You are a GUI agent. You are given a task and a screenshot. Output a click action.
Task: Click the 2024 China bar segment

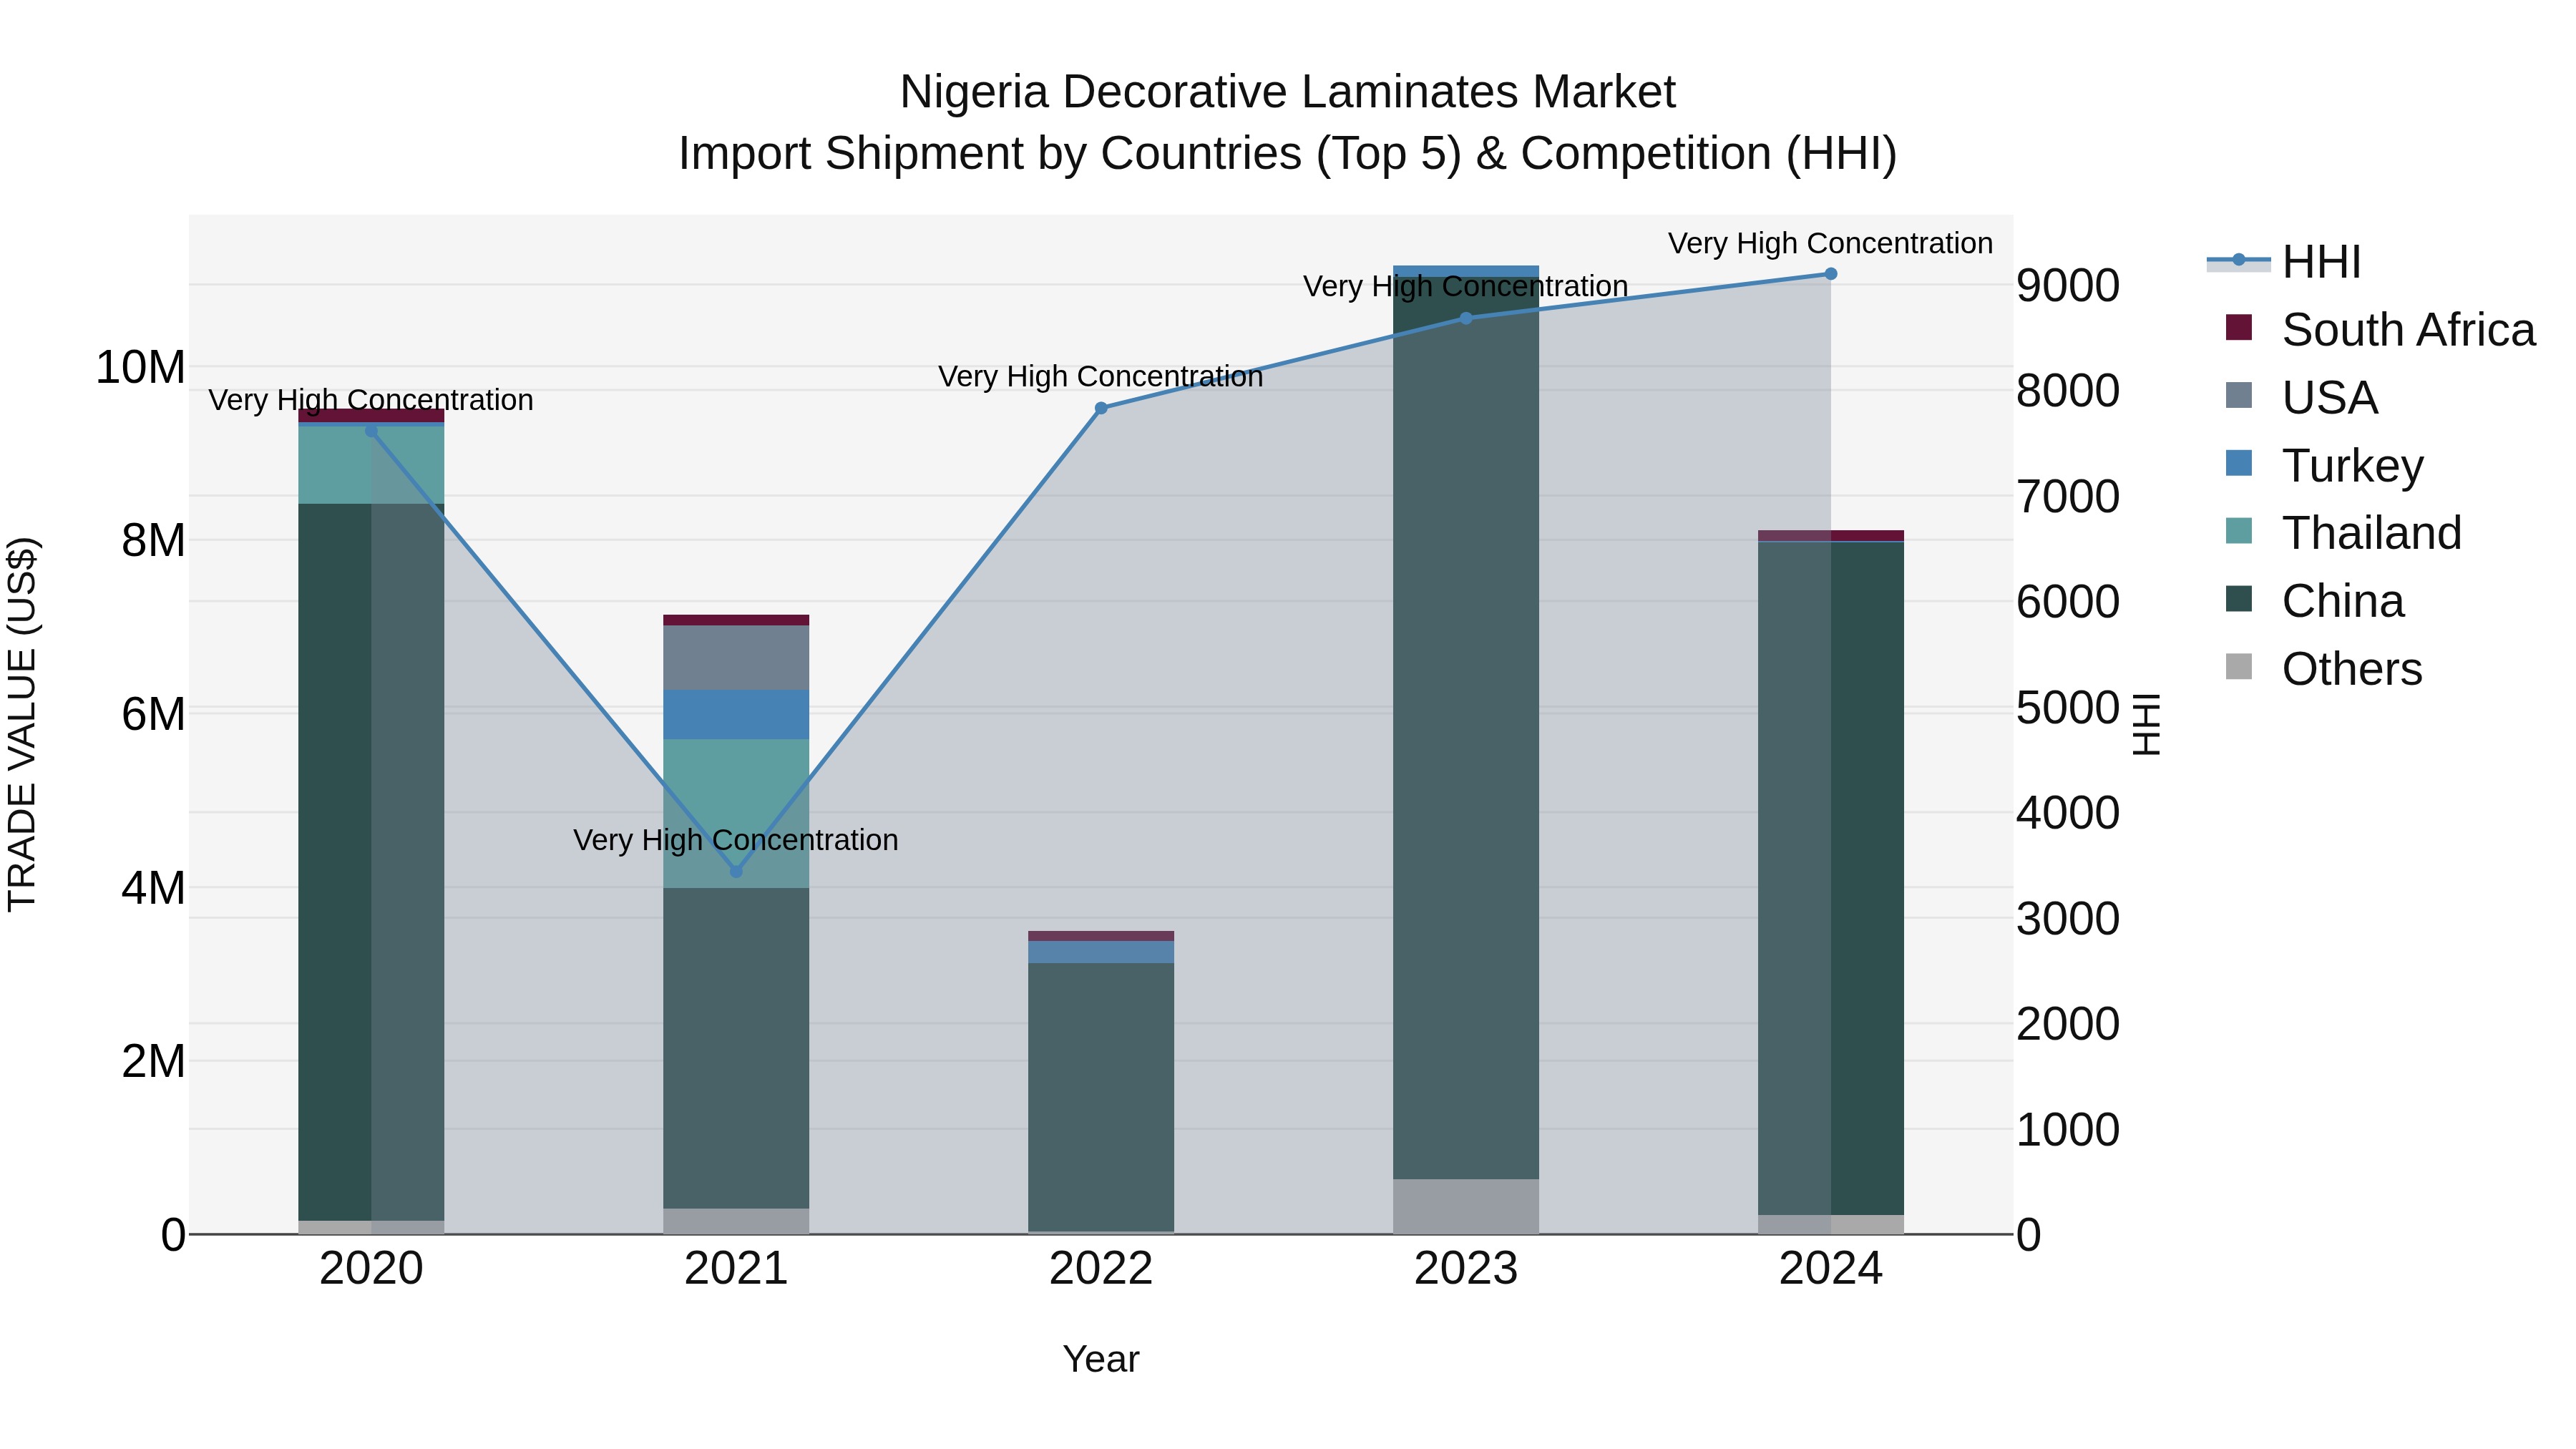1831,878
